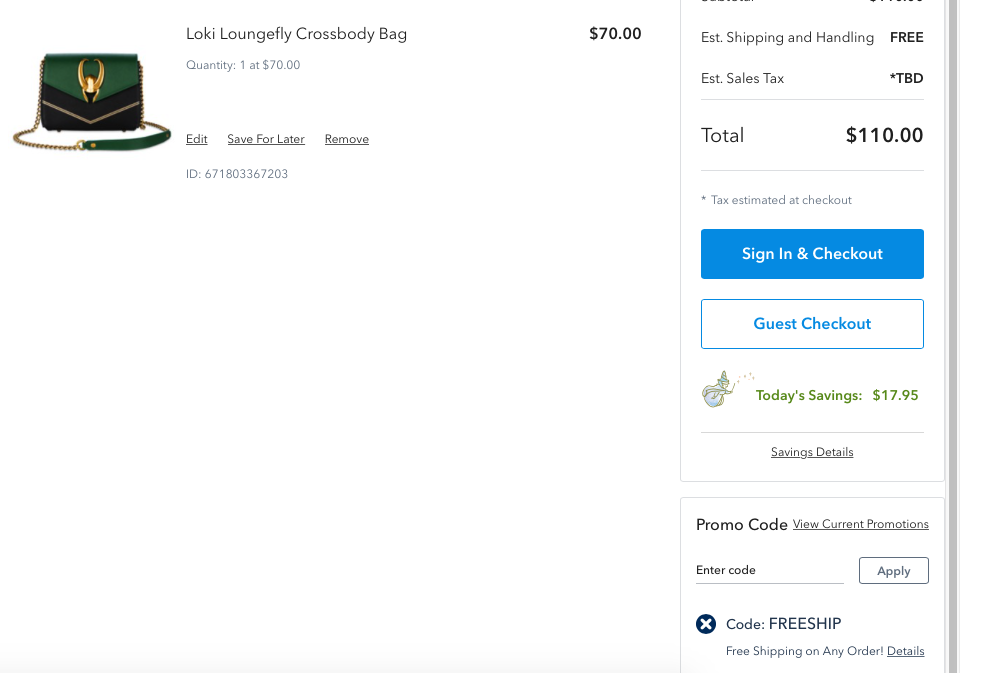Click the product ID number text
This screenshot has width=988, height=673.
(237, 174)
